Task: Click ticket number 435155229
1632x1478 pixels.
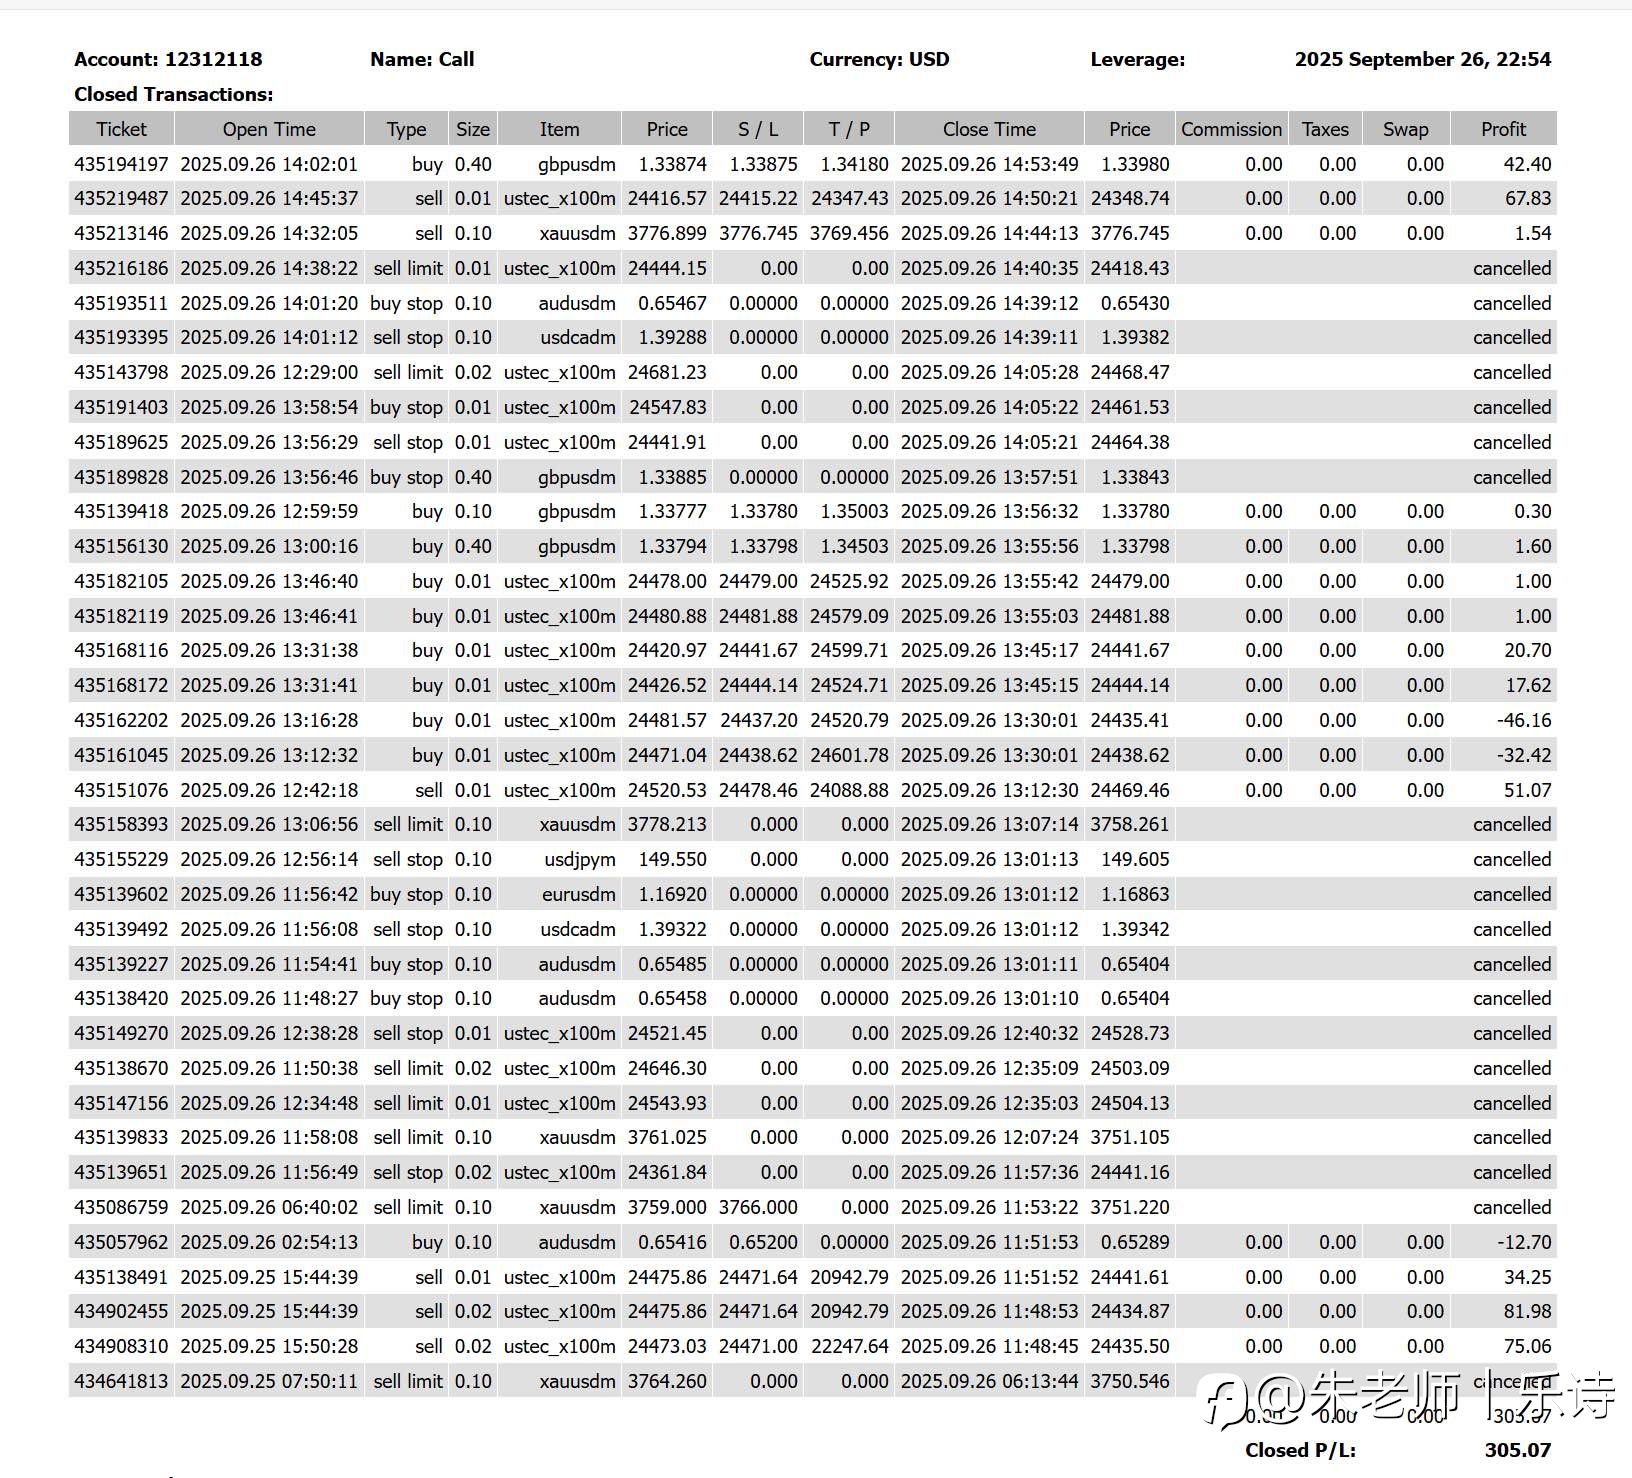Action: tap(121, 859)
